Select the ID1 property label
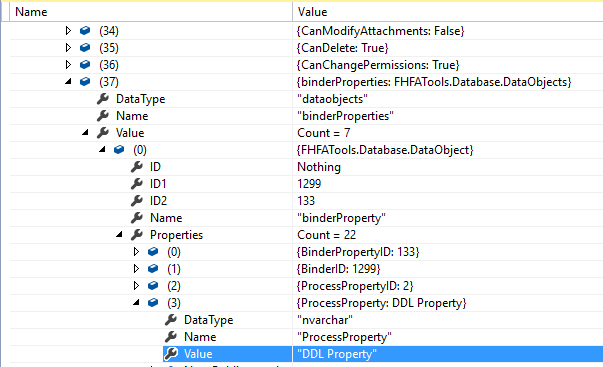Screen dimensions: 603x367 coord(158,184)
